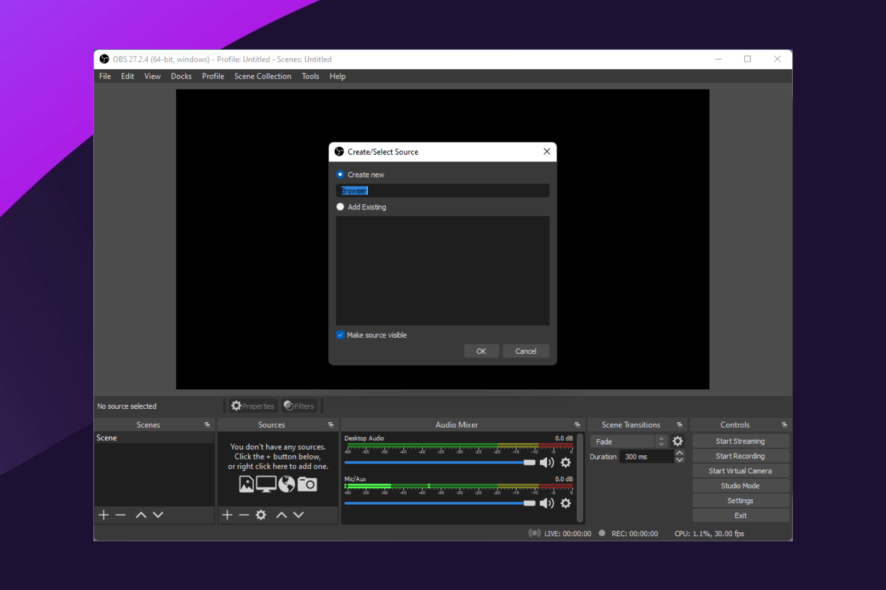Open the Scene Collection menu
Viewport: 886px width, 590px height.
[262, 75]
